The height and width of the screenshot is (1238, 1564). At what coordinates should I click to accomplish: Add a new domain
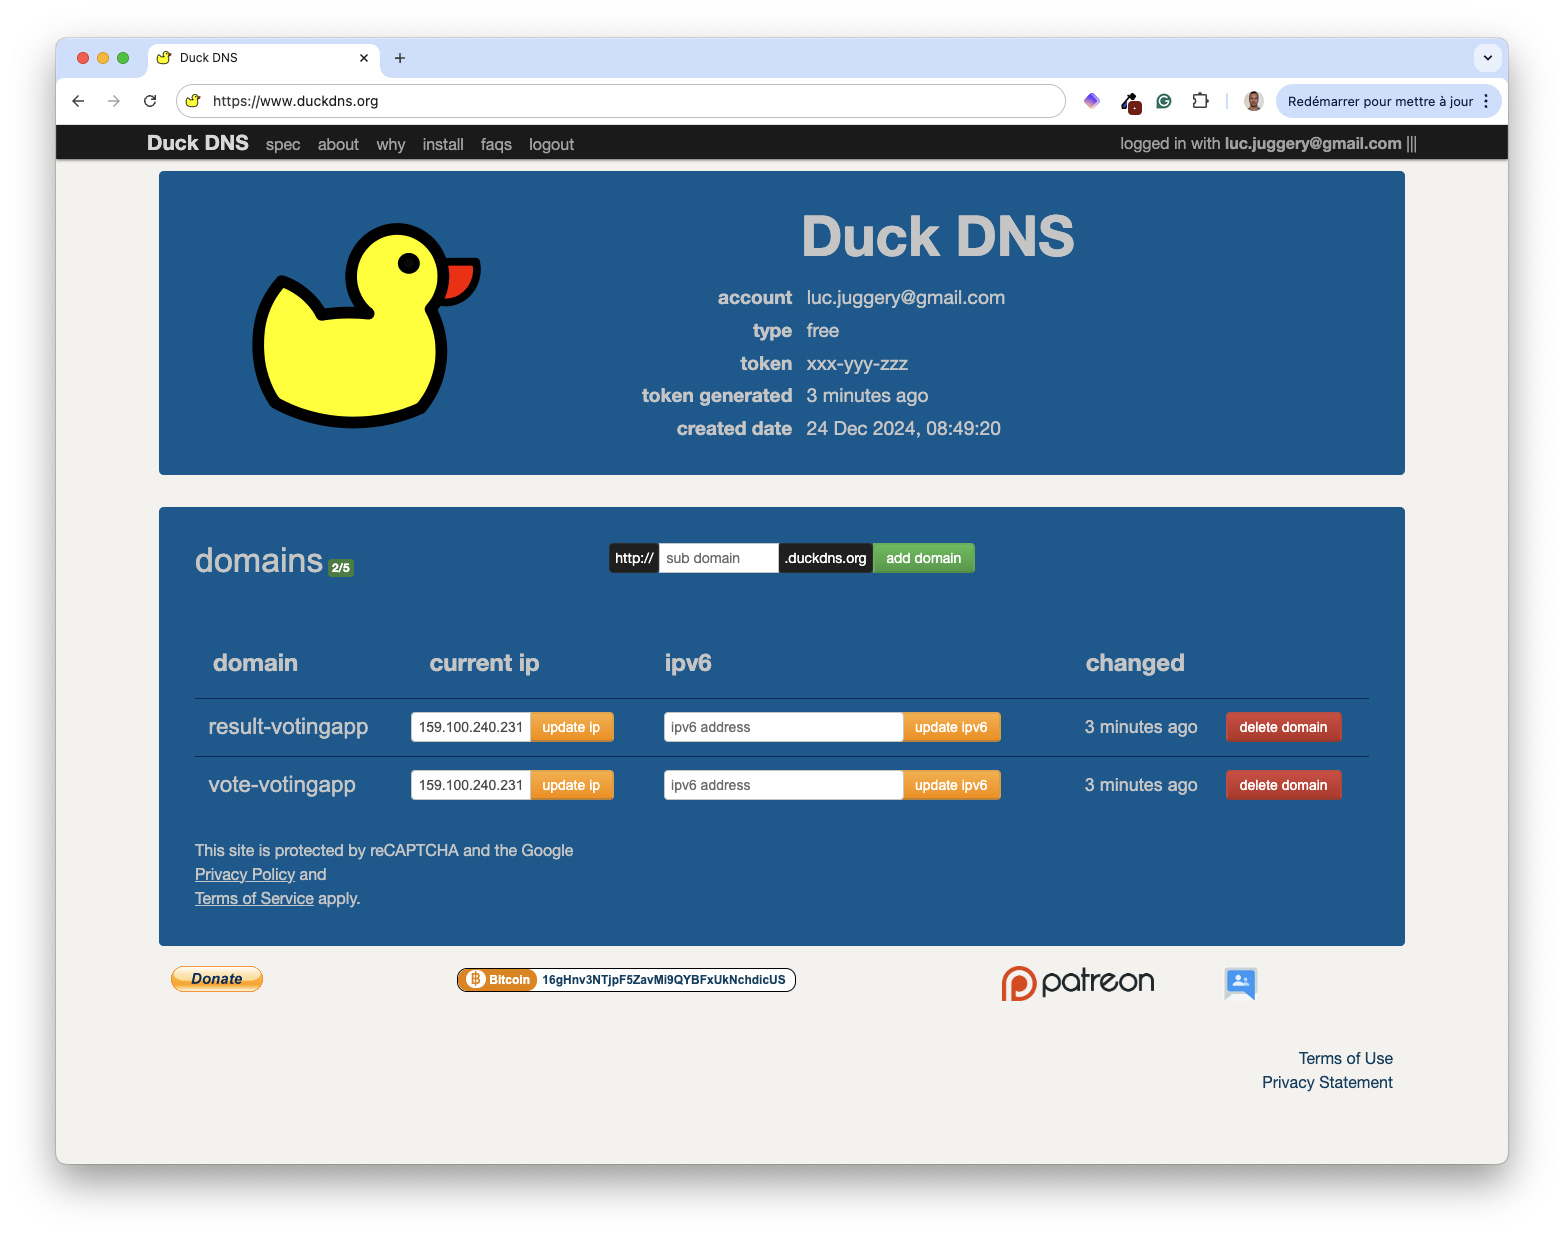[923, 558]
